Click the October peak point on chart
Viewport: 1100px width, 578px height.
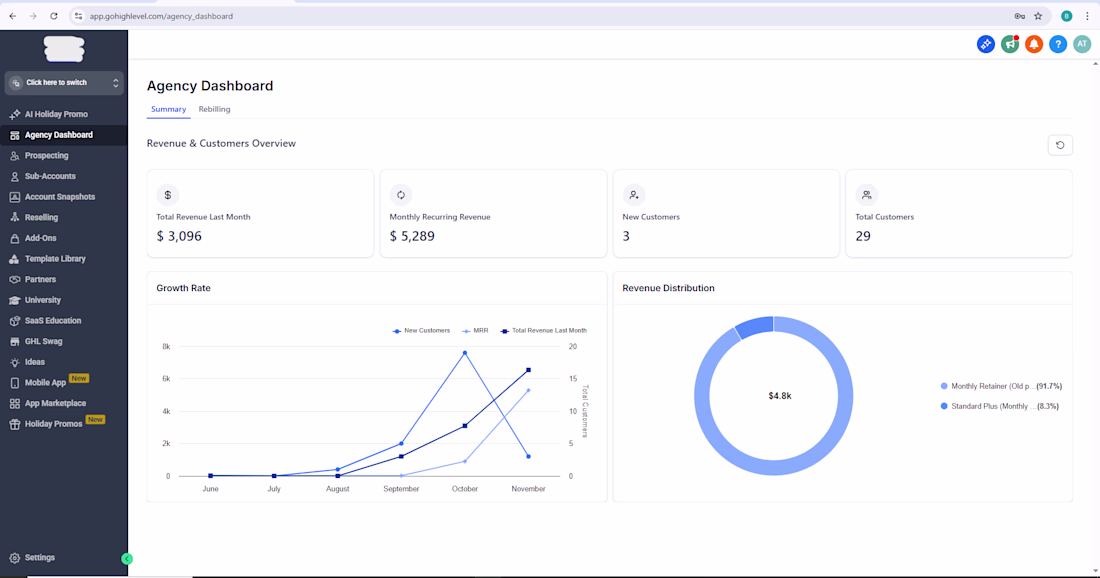(464, 353)
